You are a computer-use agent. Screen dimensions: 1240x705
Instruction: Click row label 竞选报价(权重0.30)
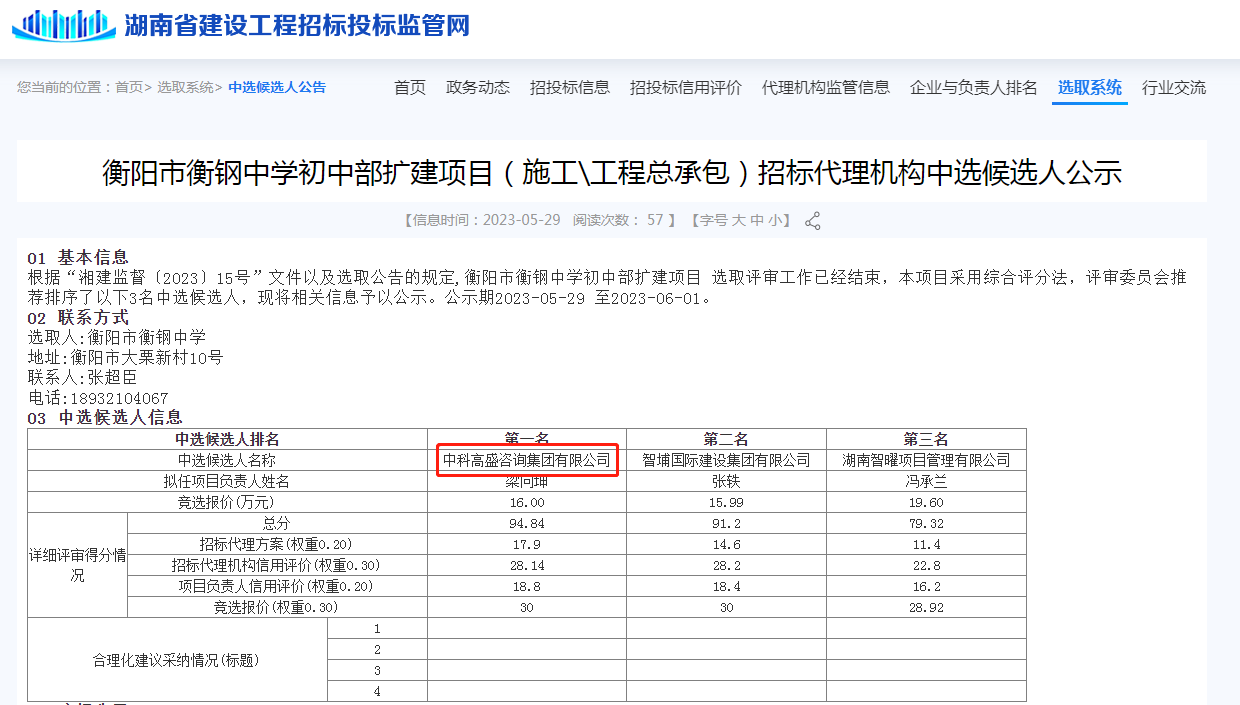click(276, 607)
